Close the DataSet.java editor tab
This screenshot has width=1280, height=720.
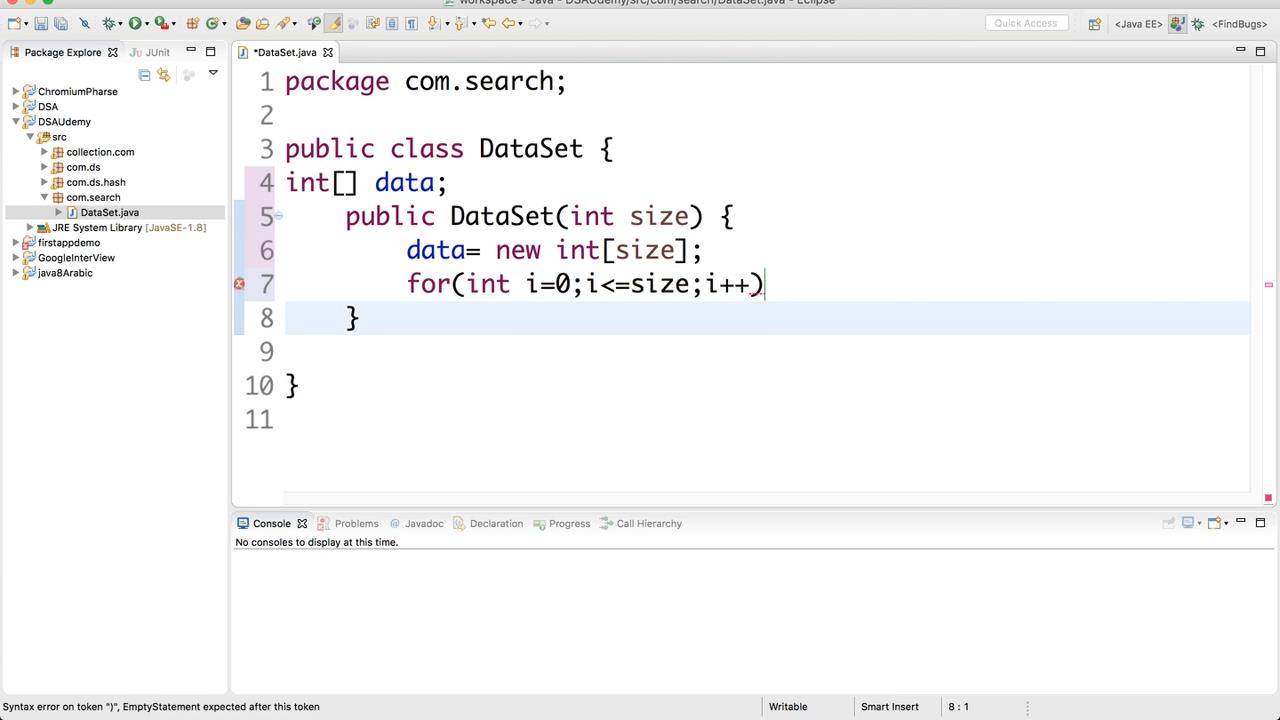click(x=327, y=52)
